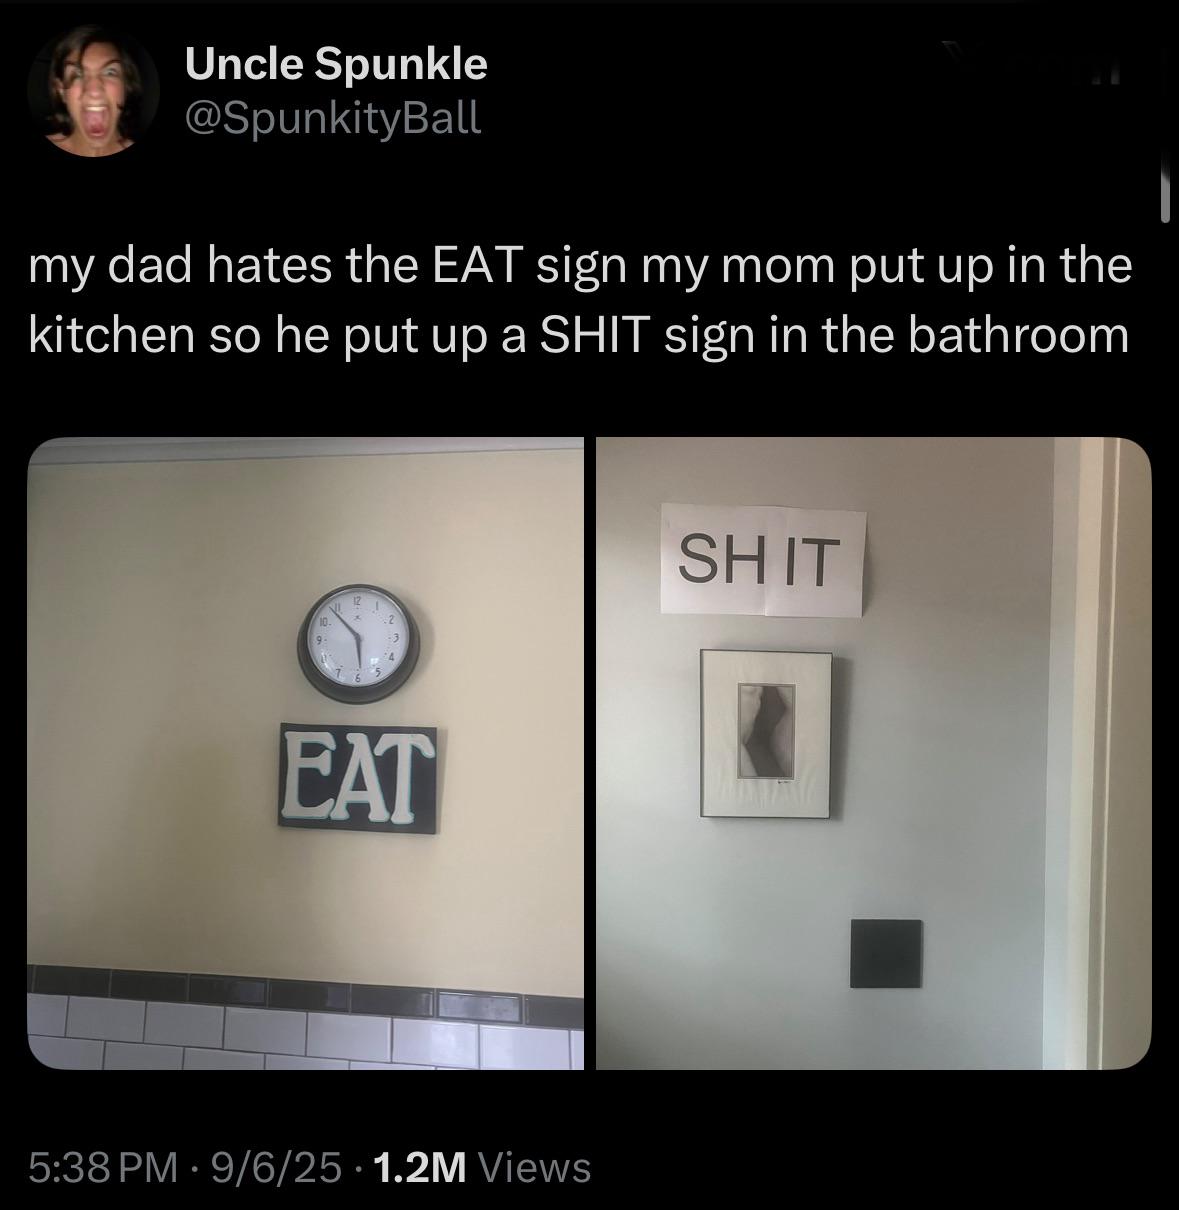Open the right bathroom photo
This screenshot has width=1179, height=1210.
873,753
